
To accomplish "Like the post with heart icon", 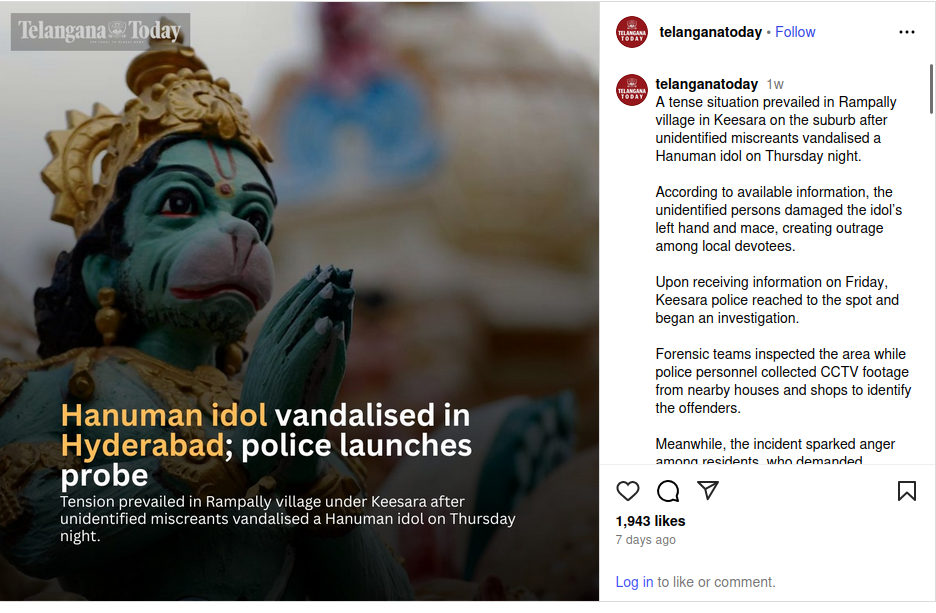I will pos(627,491).
